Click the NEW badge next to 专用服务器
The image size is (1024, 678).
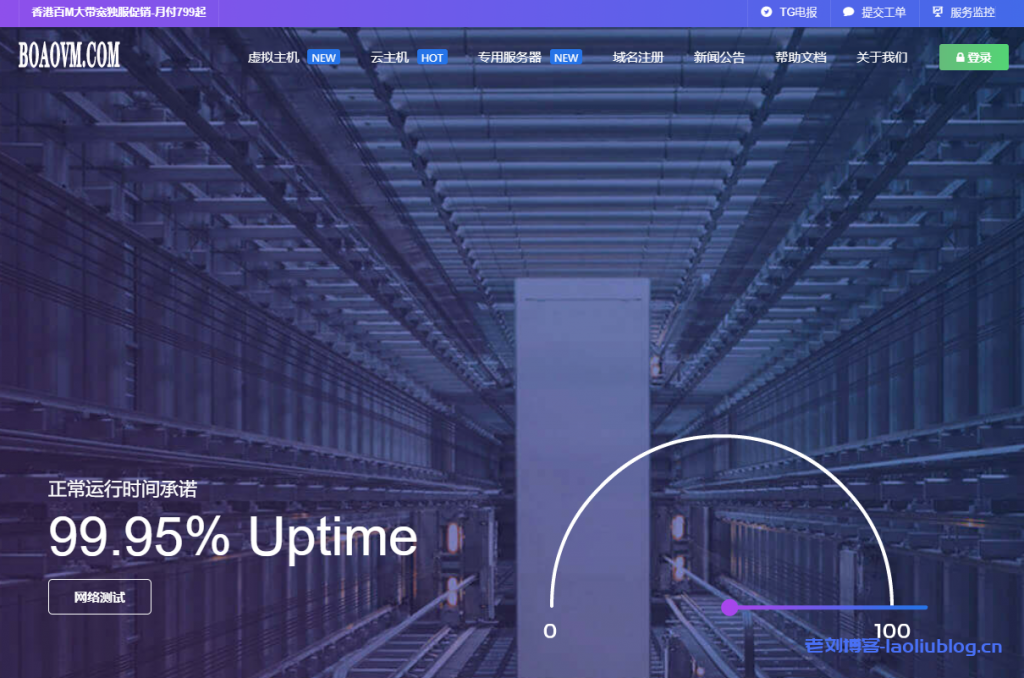pos(566,58)
